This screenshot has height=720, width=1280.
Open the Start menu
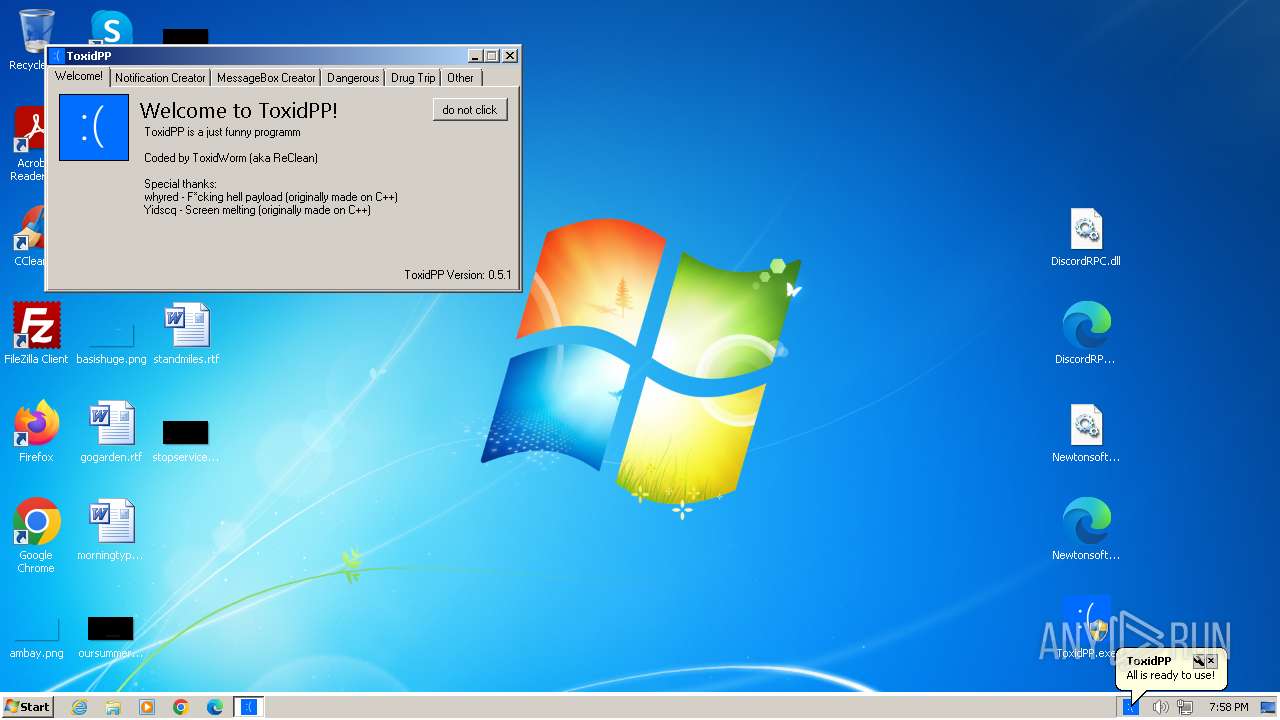tap(27, 707)
